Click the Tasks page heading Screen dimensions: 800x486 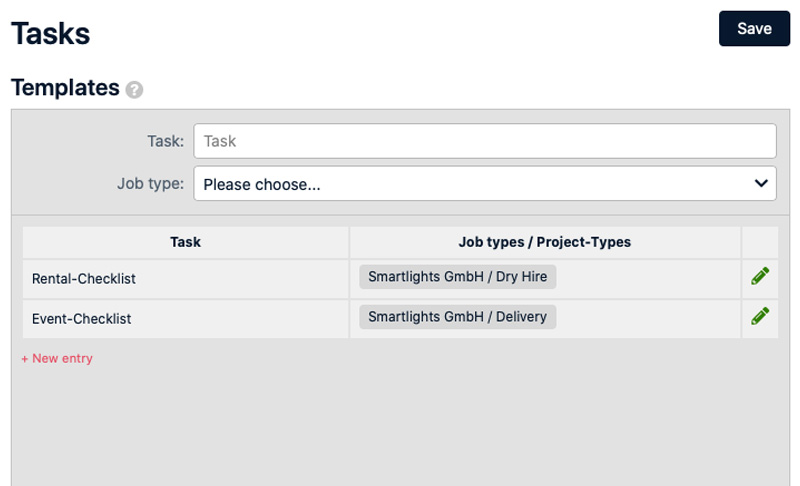coord(51,33)
